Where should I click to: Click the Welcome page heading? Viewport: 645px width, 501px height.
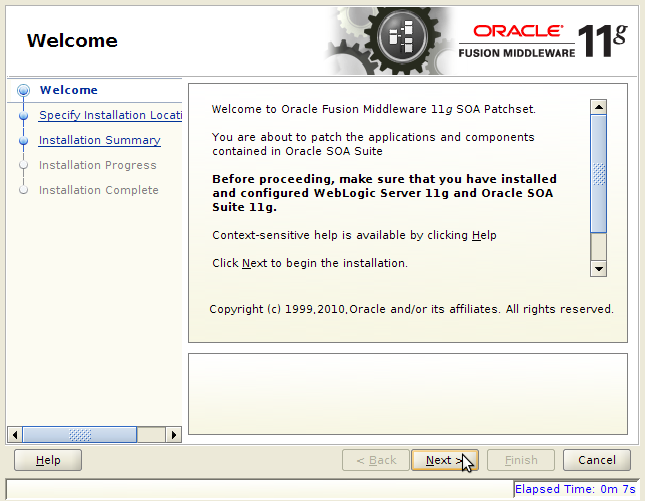72,40
